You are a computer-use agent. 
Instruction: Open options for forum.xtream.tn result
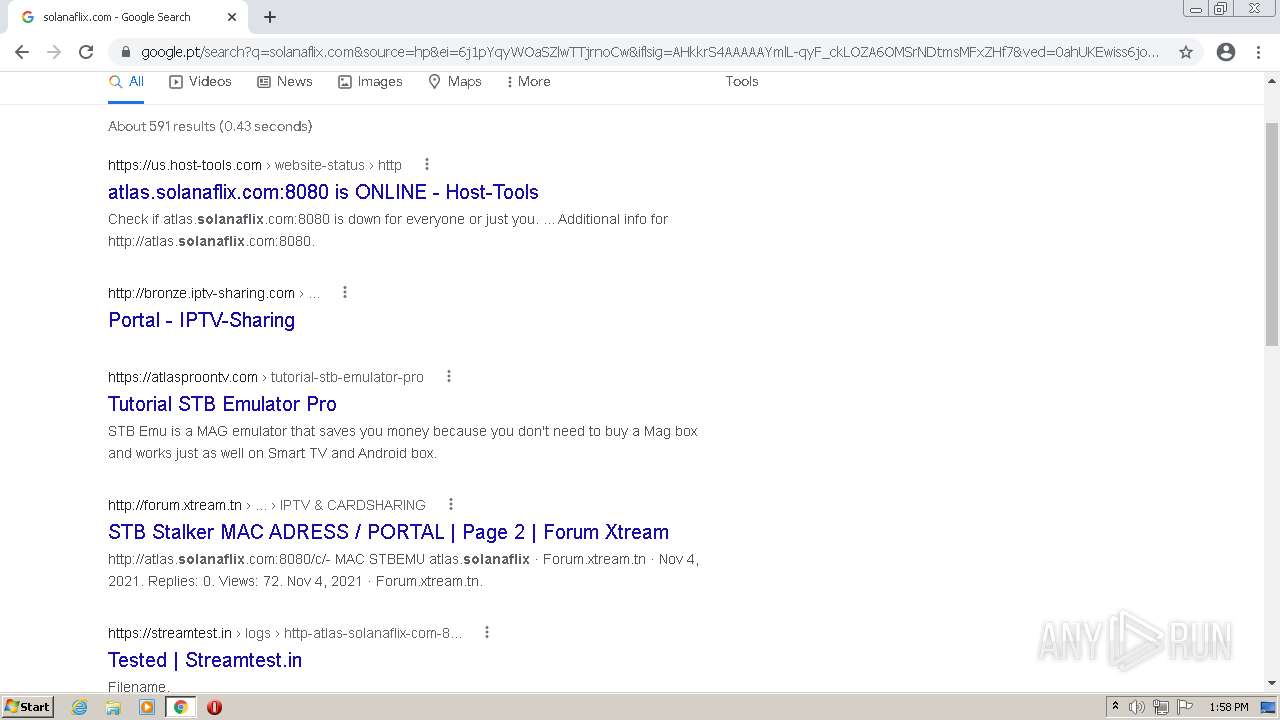451,505
